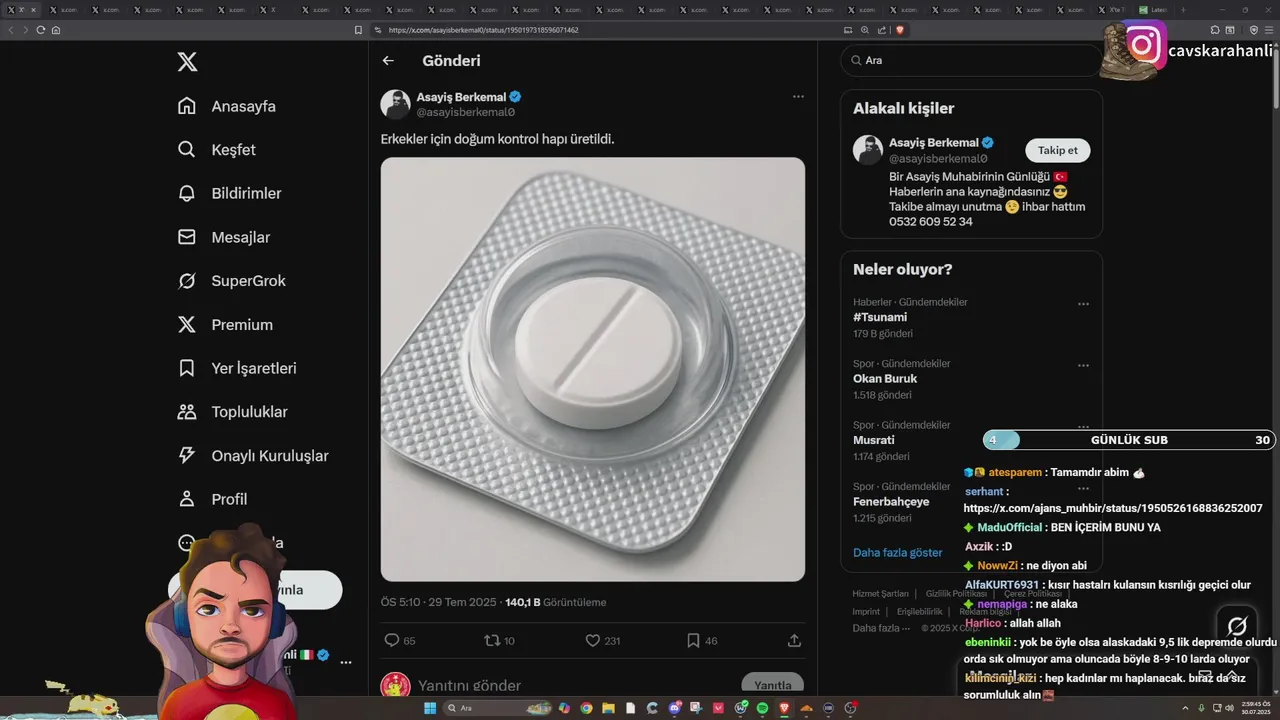The image size is (1280, 720).
Task: Click the browser reload button
Action: coord(41,30)
